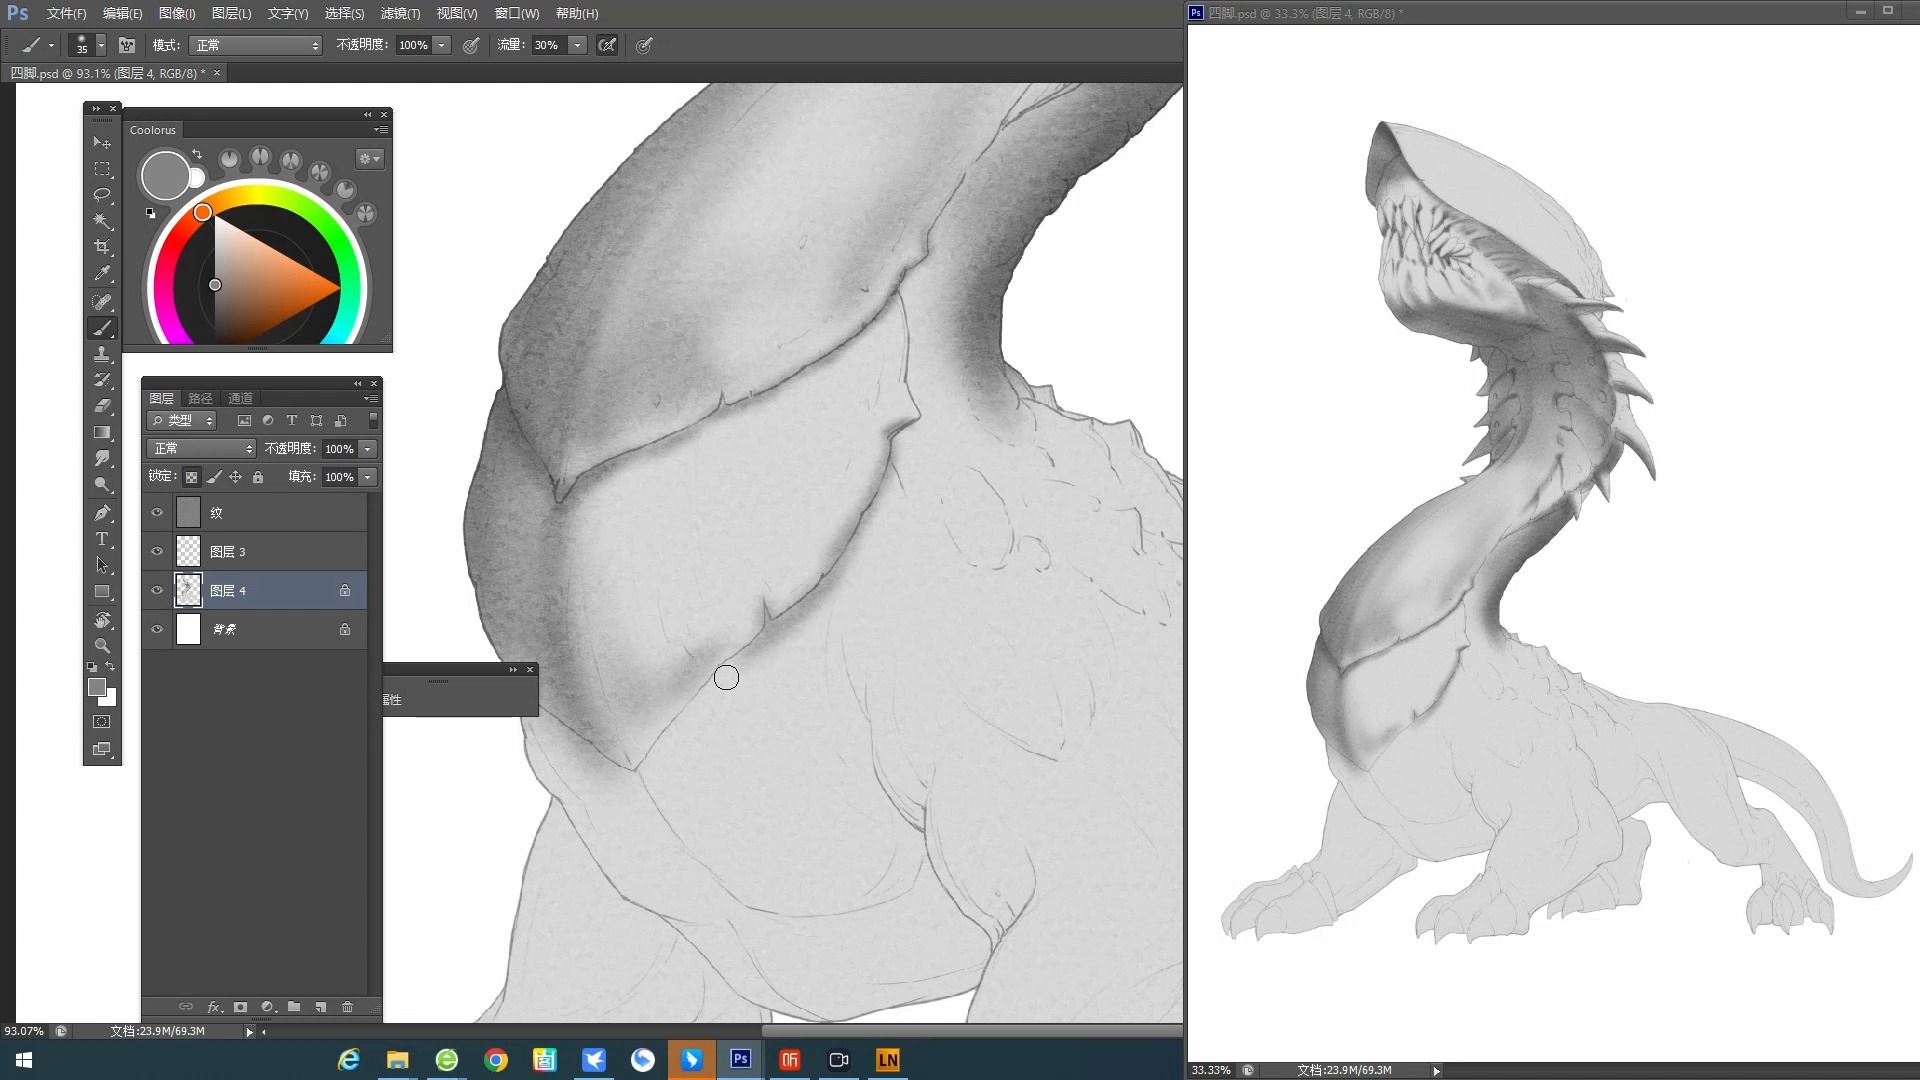Image resolution: width=1920 pixels, height=1080 pixels.
Task: Hide the 图层 3 layer
Action: (x=157, y=551)
